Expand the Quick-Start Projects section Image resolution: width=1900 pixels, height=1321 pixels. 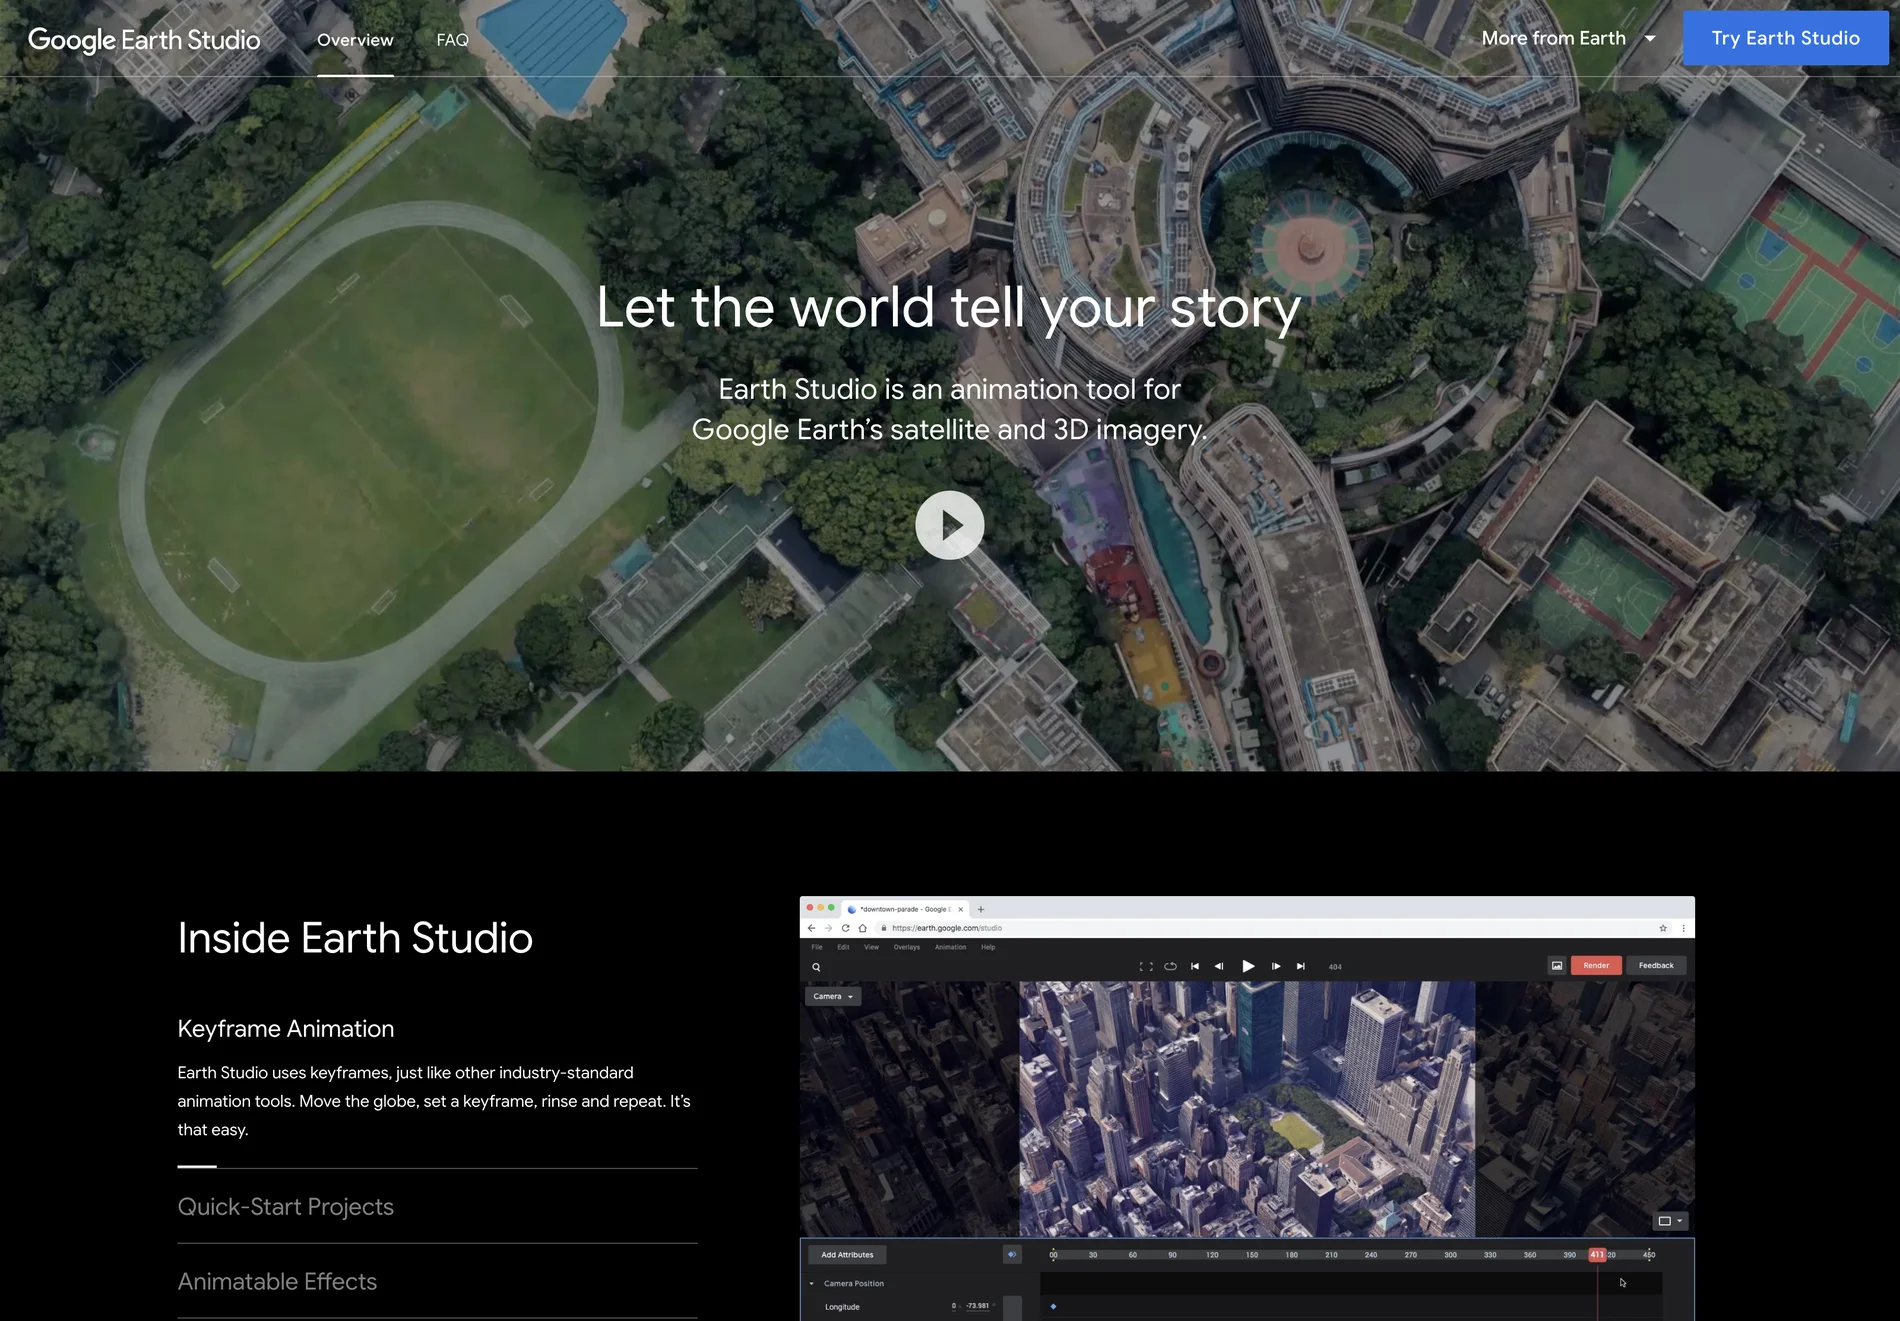[x=286, y=1207]
